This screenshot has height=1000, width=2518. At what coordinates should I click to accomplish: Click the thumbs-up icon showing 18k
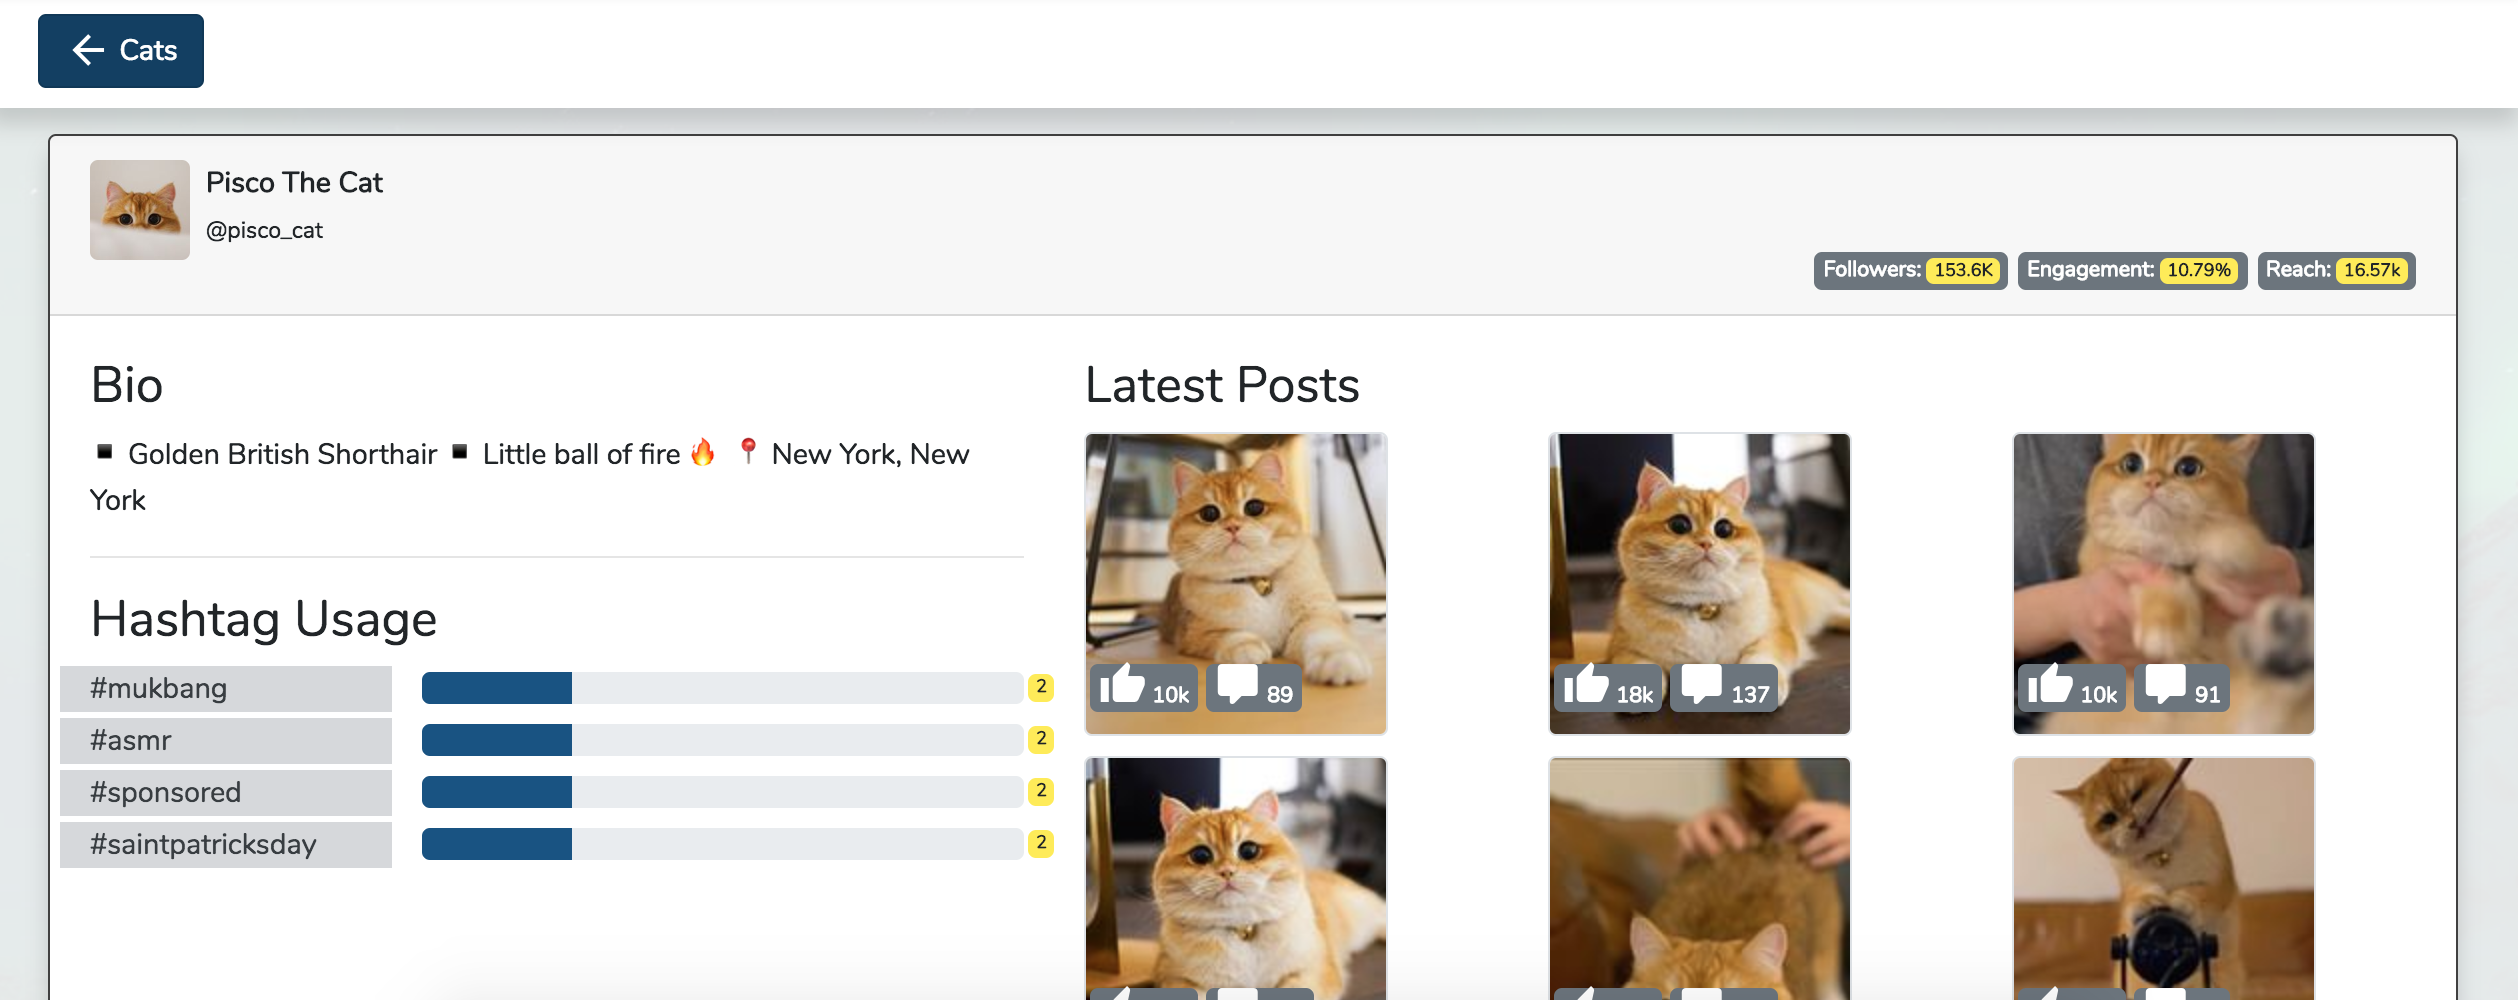point(1586,685)
